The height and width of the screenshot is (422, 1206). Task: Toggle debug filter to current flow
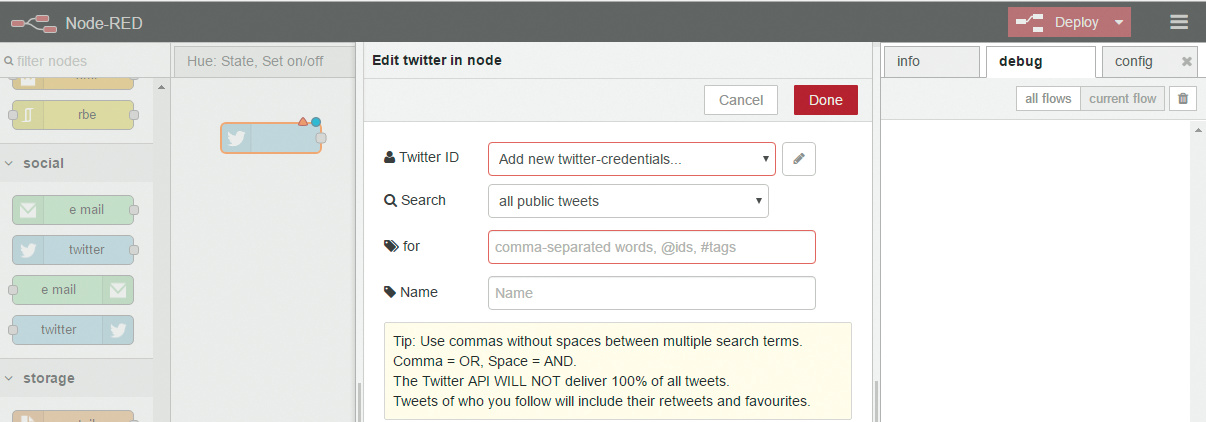[x=1122, y=98]
